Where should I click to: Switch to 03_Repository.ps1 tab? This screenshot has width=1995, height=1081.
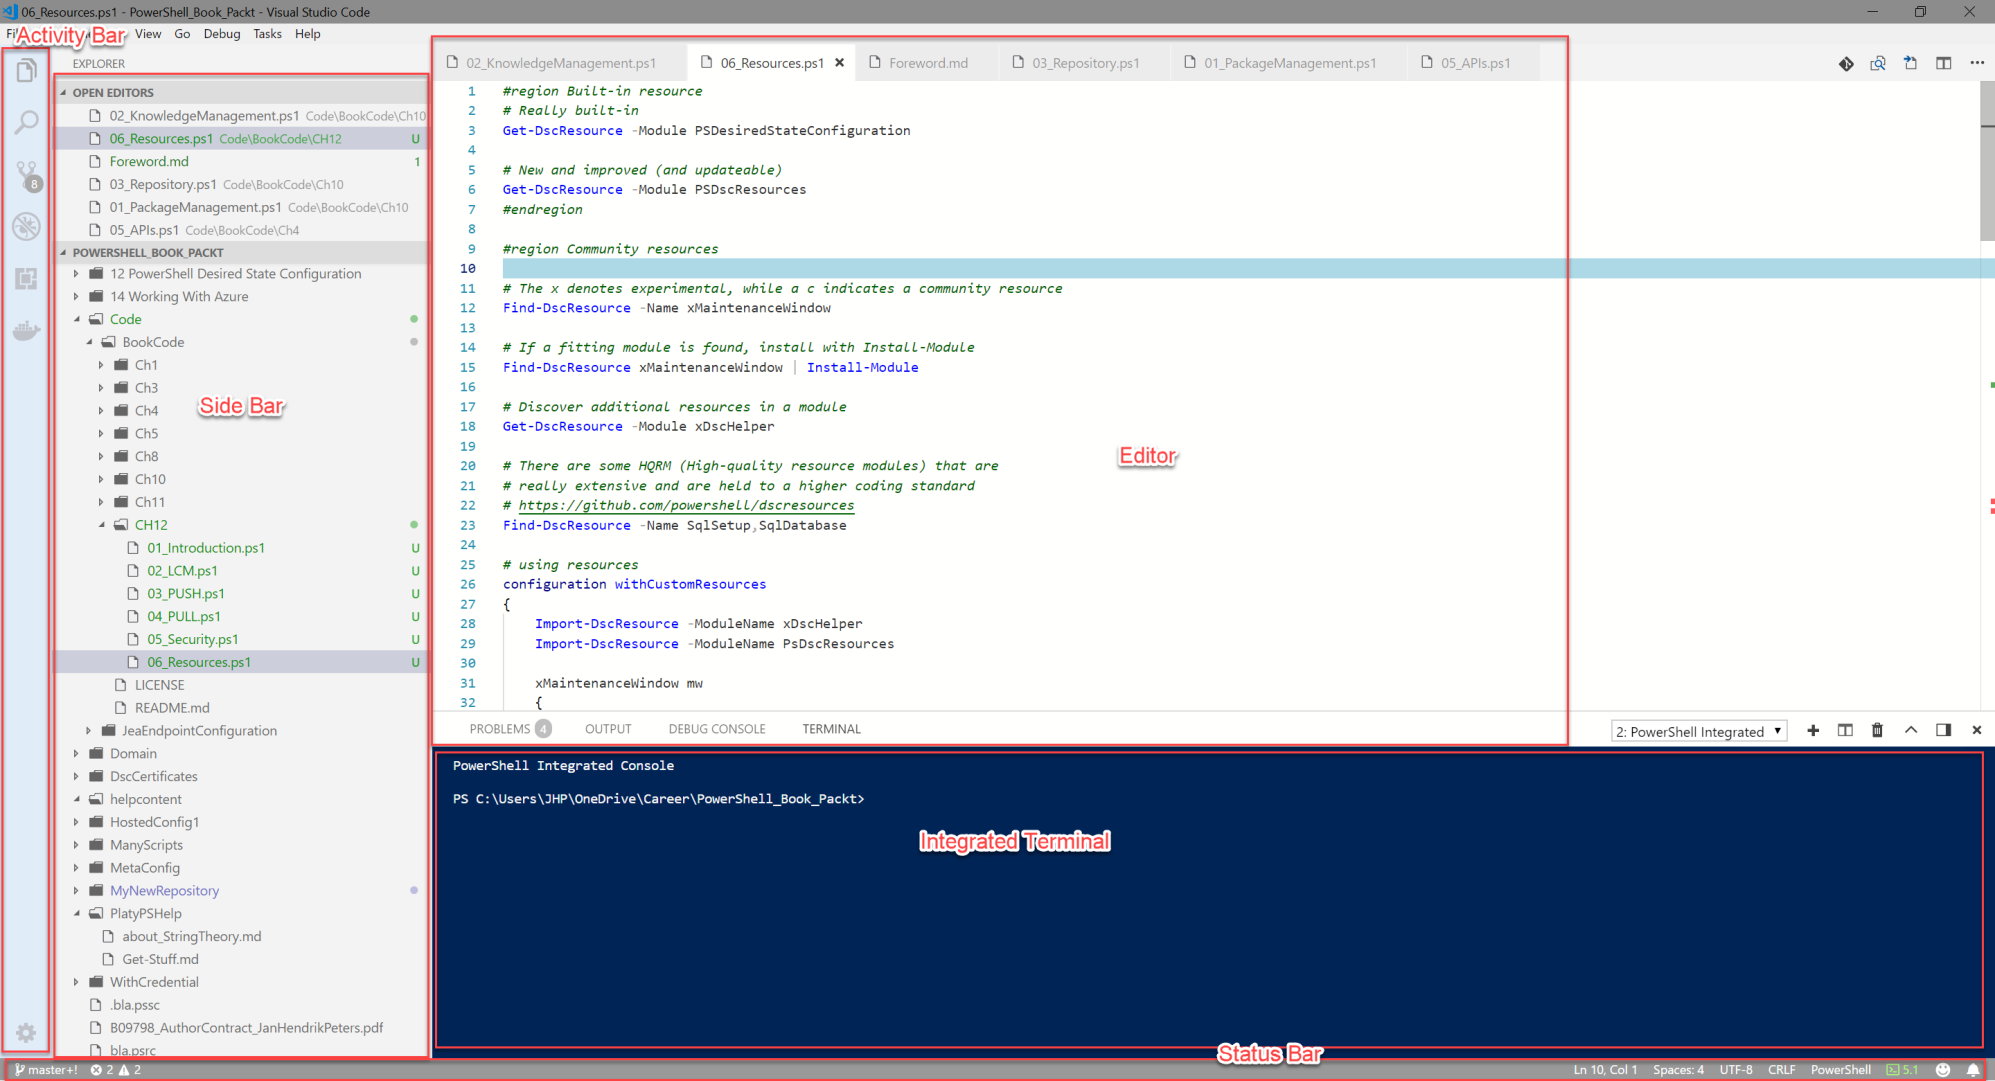pos(1086,63)
